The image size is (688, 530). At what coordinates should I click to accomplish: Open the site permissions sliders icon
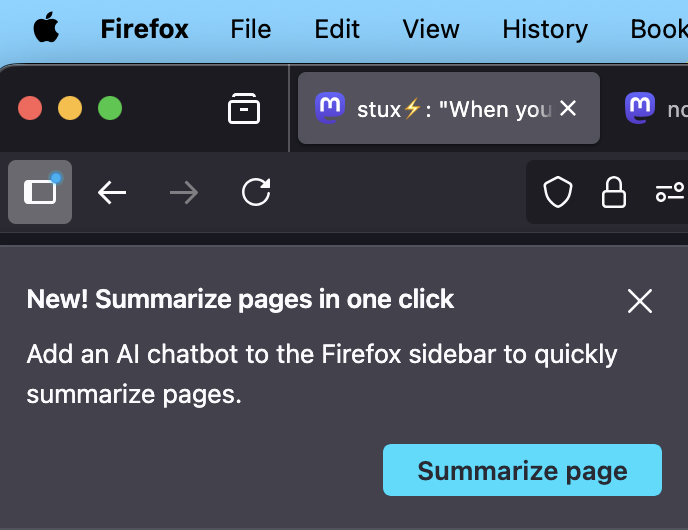tap(670, 192)
